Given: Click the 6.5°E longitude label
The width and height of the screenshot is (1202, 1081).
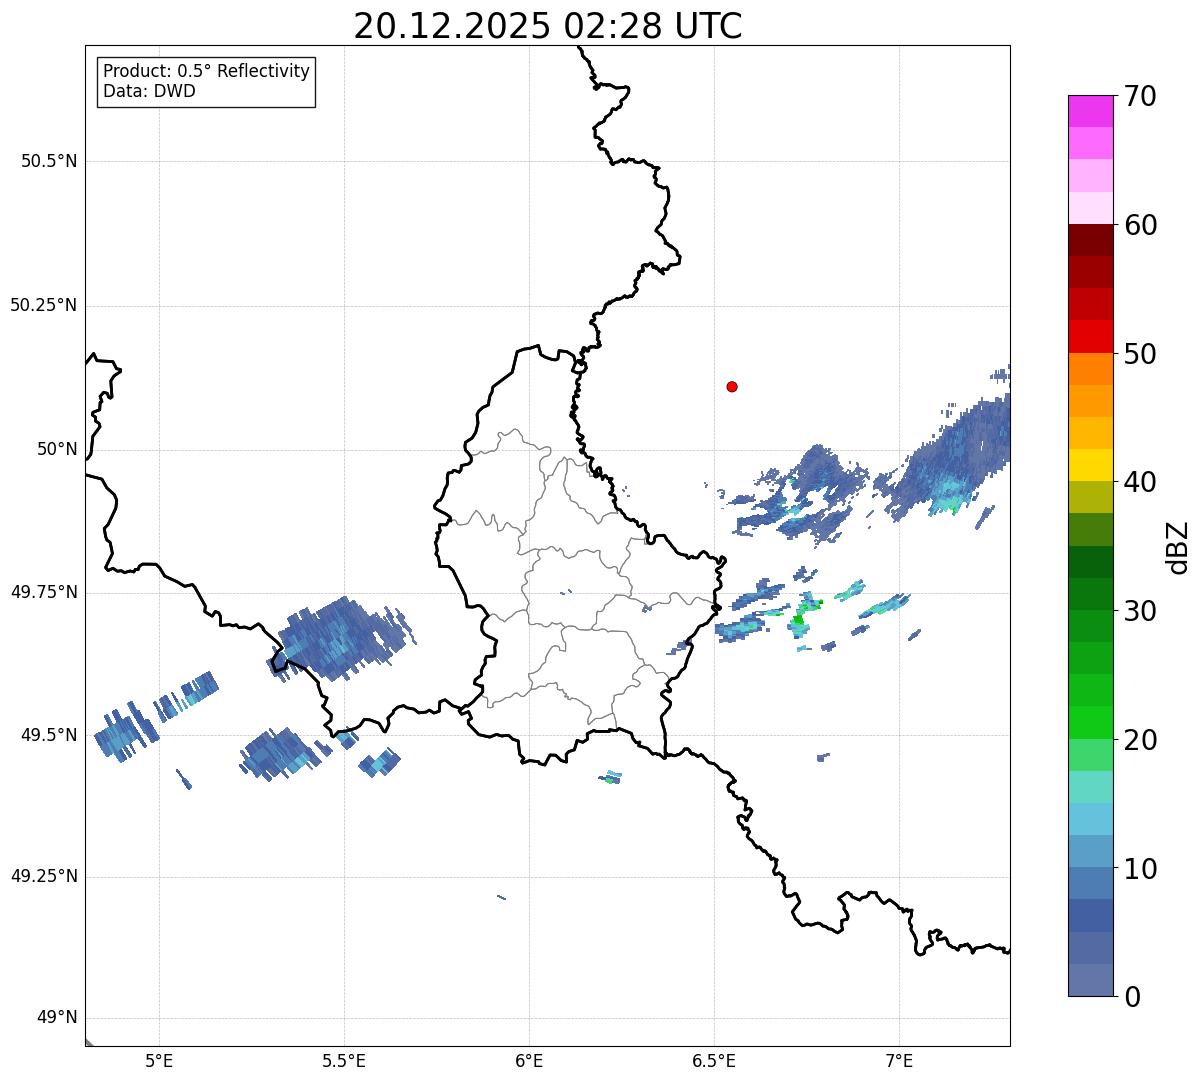Looking at the screenshot, I should coord(714,1060).
